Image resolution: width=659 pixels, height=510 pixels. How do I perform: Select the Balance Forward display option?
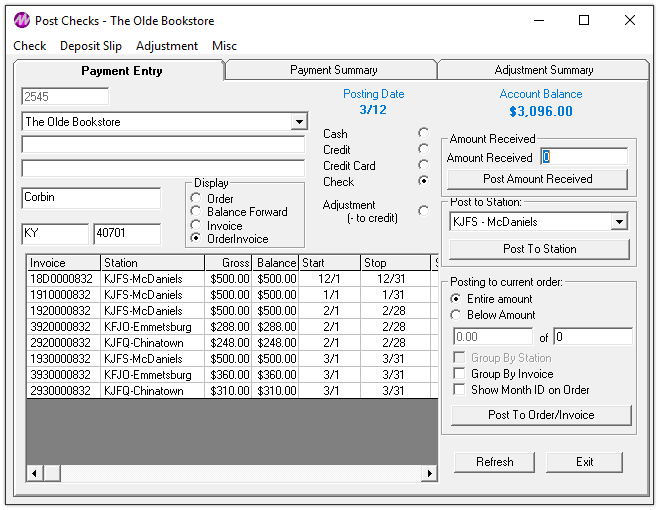click(x=196, y=212)
